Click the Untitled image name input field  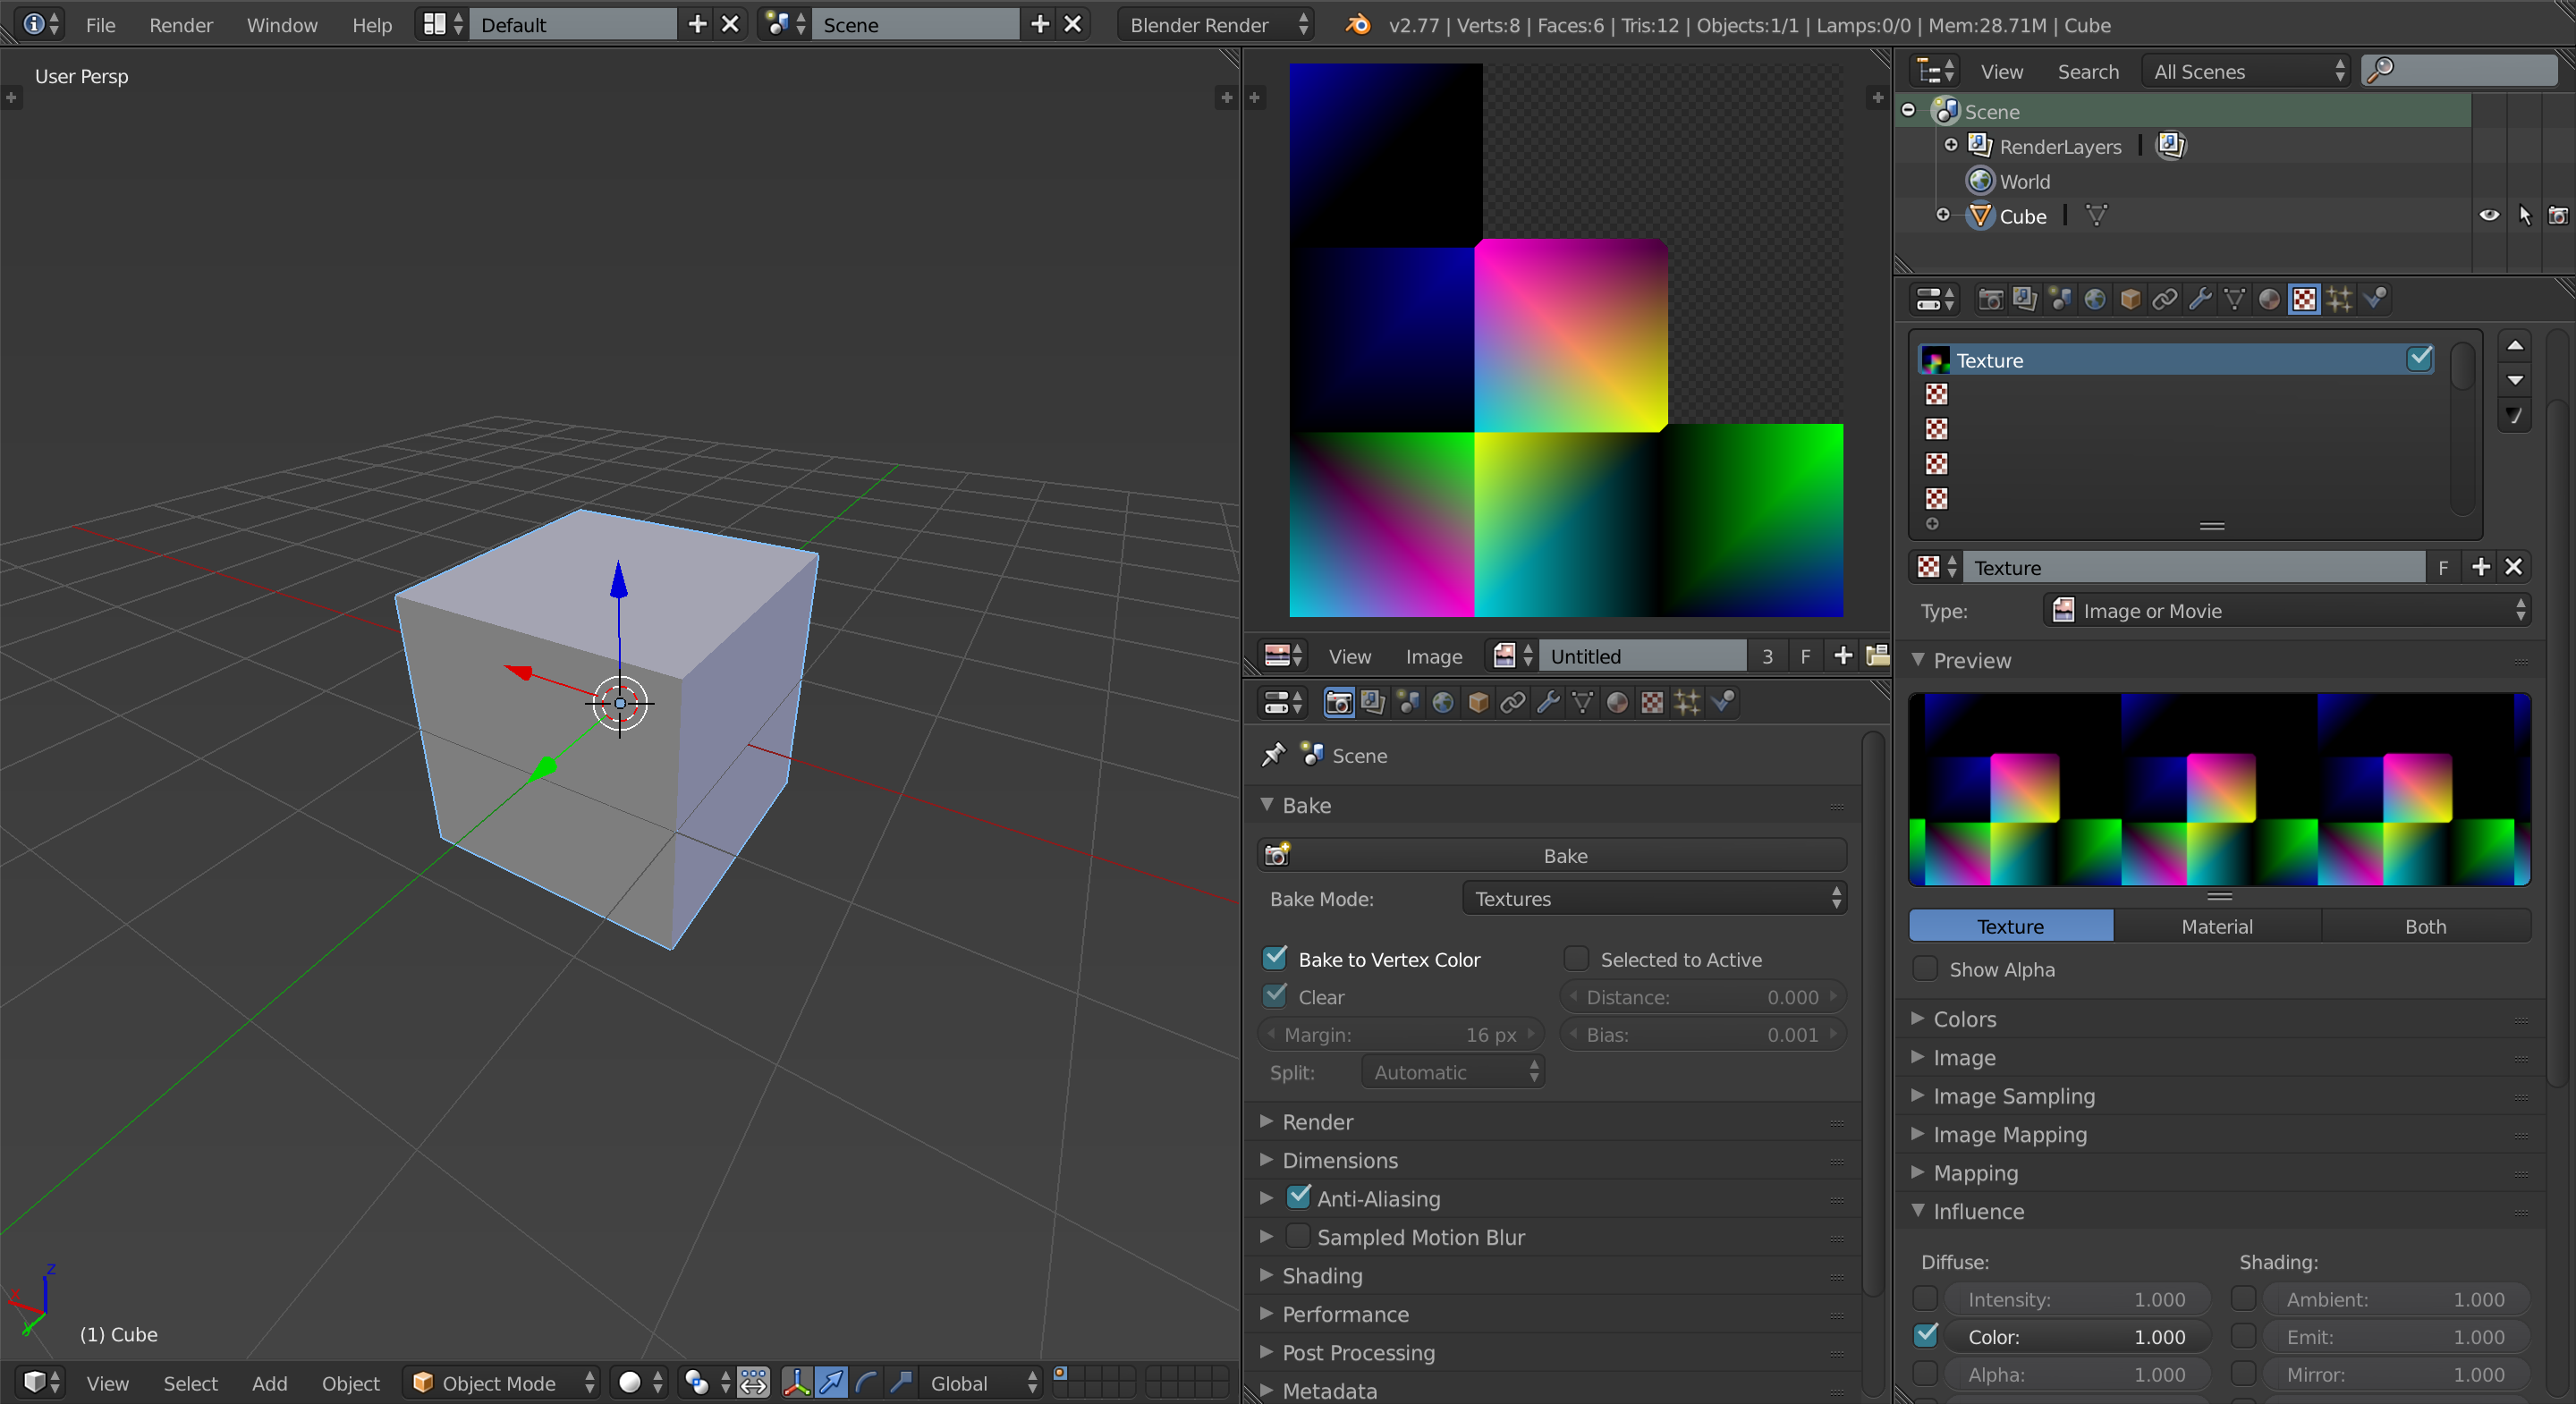[x=1642, y=655]
